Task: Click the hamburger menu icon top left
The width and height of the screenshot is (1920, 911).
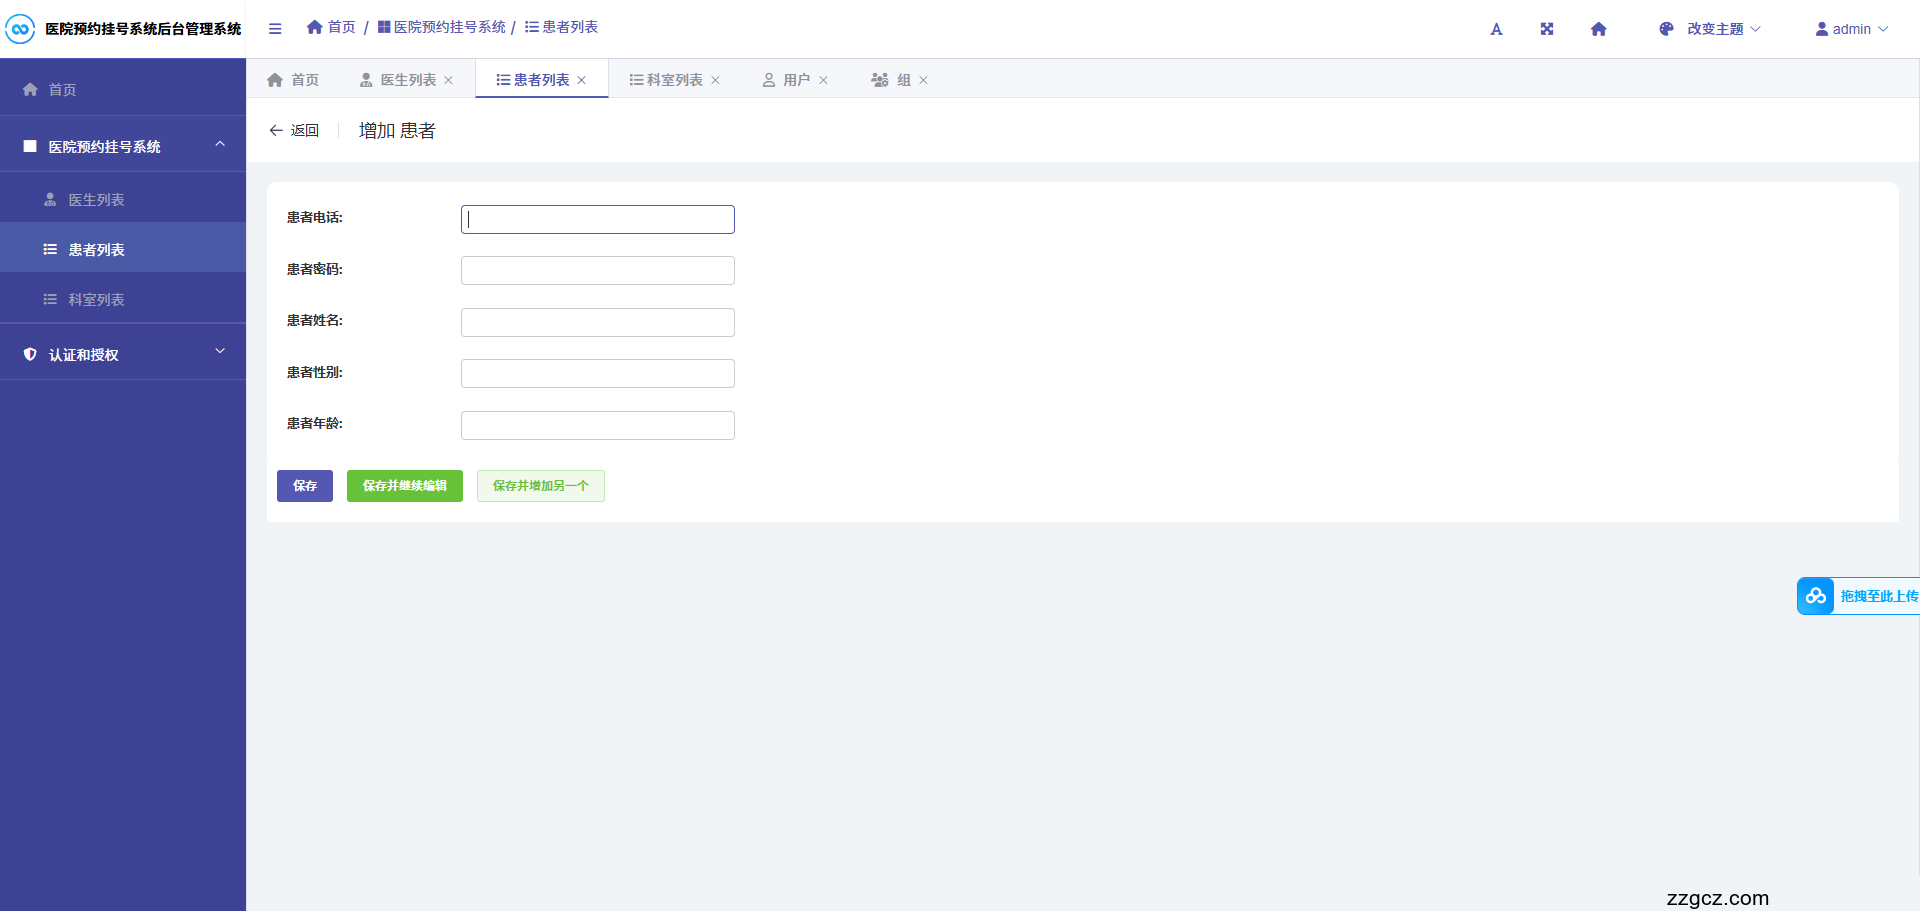Action: click(275, 28)
